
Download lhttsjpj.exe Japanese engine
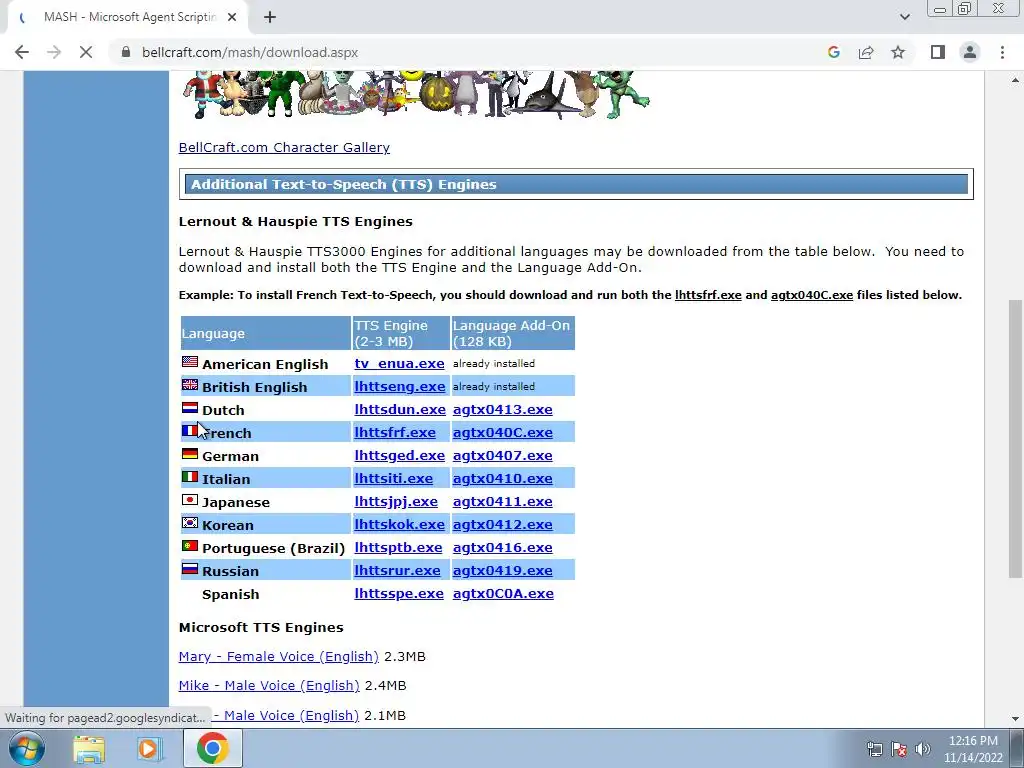point(396,502)
